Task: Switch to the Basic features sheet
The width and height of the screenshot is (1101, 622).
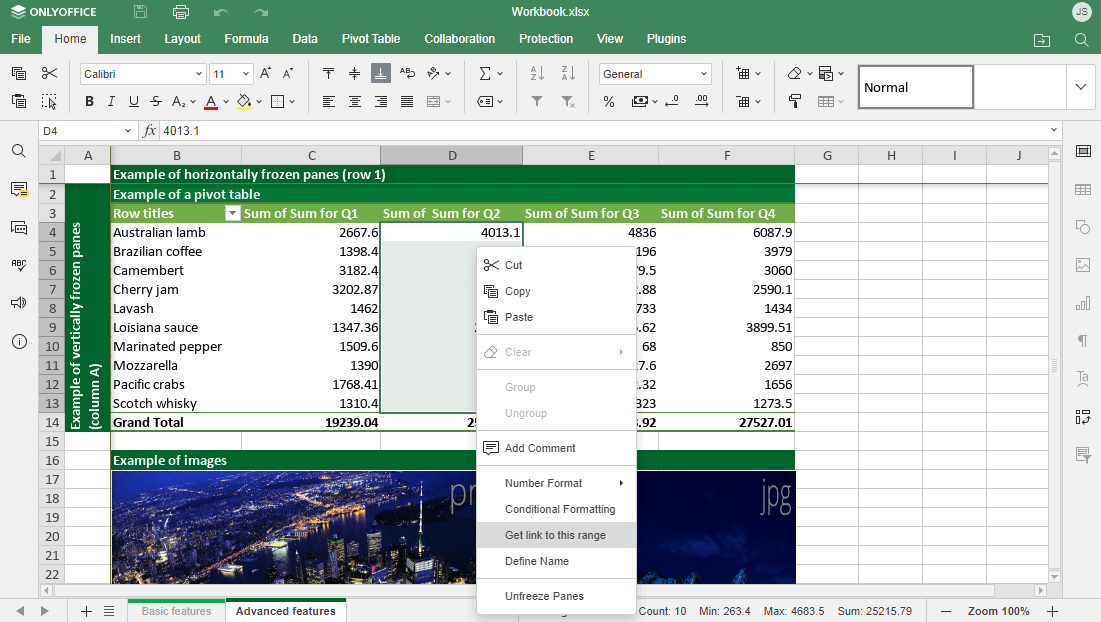Action: pyautogui.click(x=176, y=610)
